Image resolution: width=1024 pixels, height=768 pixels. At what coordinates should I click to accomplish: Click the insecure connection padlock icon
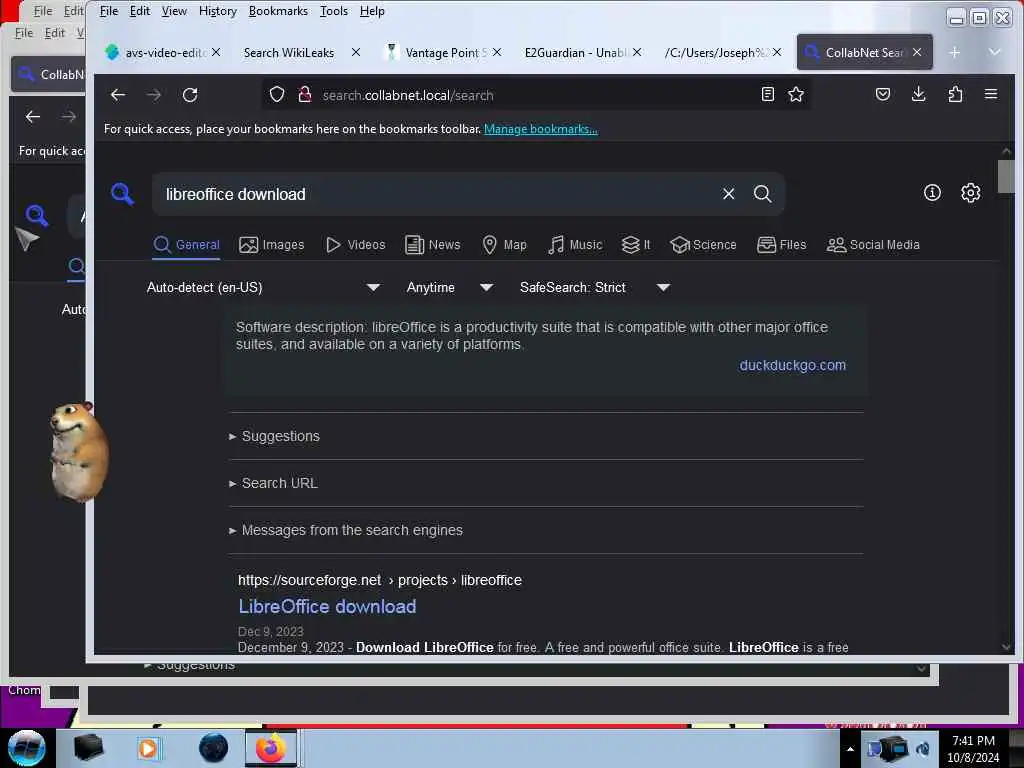[x=304, y=95]
